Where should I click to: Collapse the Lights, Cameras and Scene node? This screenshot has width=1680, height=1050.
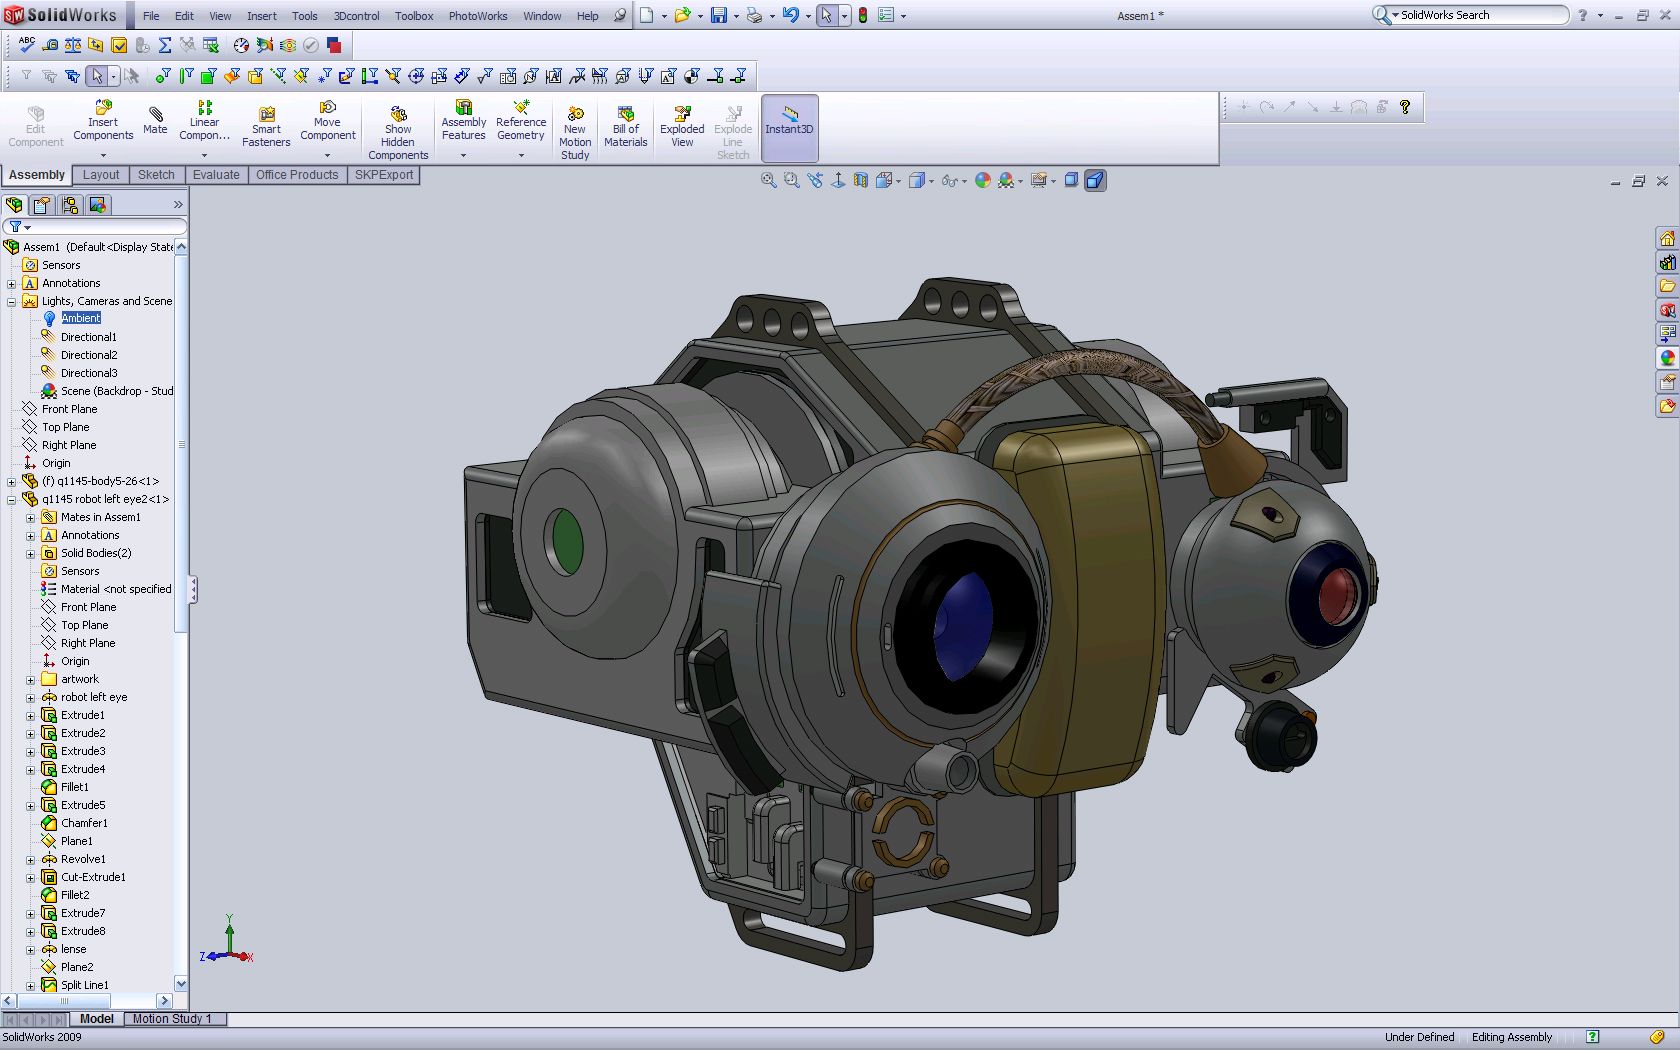[x=12, y=301]
